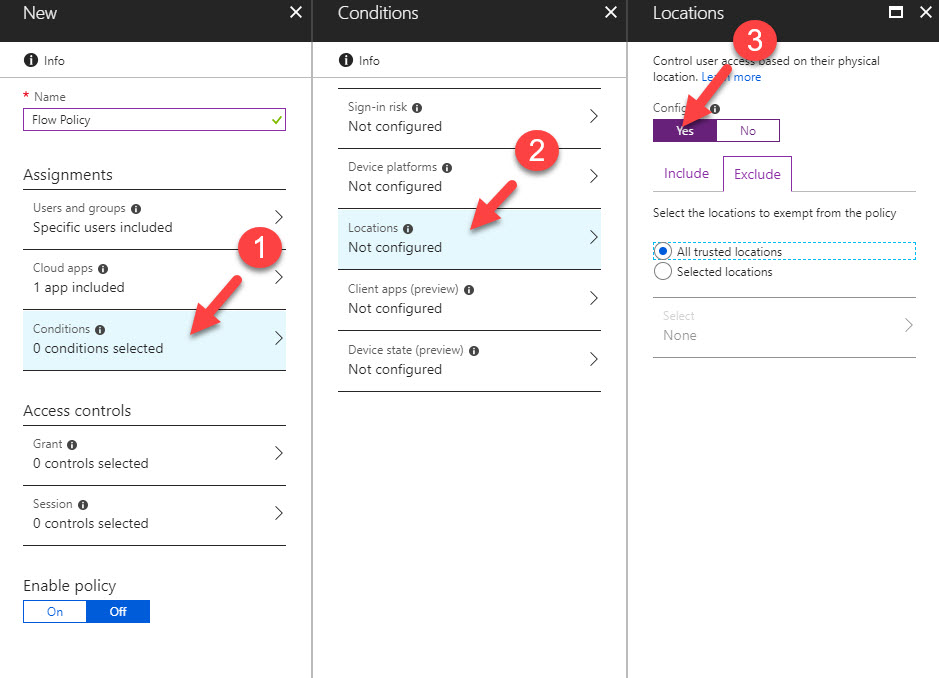This screenshot has width=939, height=678.
Task: Click the info icon beside Users and groups
Action: click(x=136, y=208)
